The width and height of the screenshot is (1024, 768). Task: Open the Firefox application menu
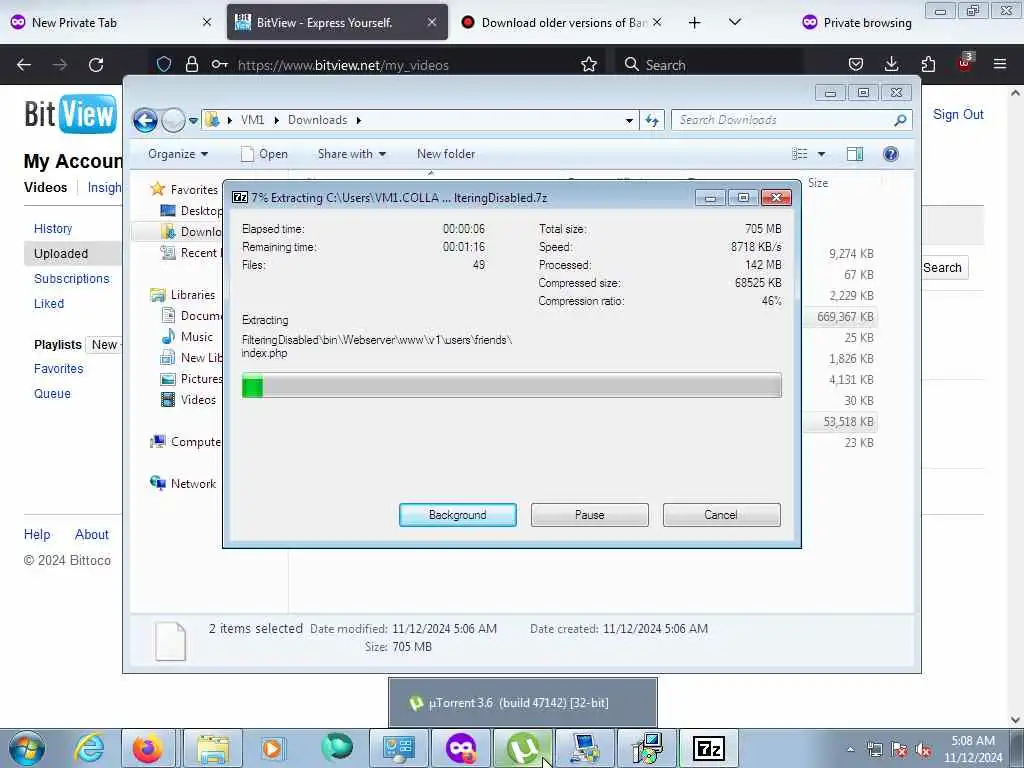tap(1000, 65)
